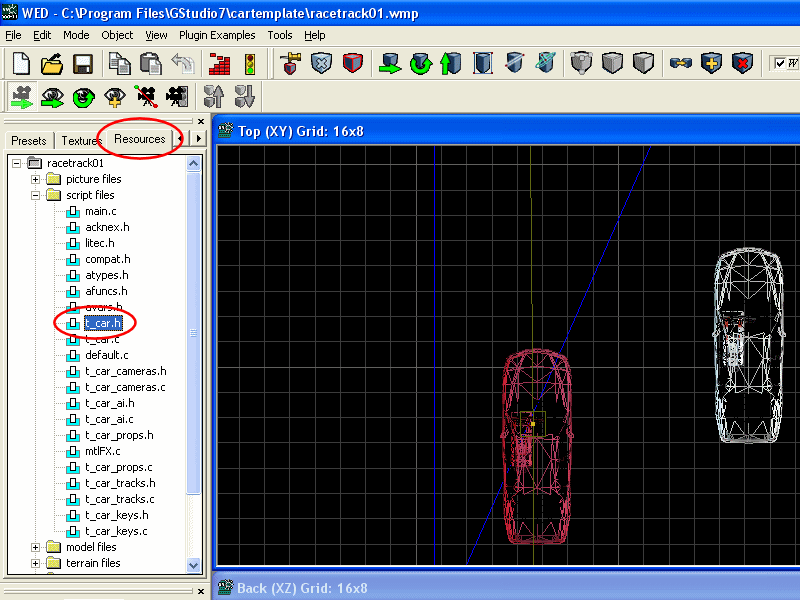This screenshot has height=600, width=800.
Task: Expand the model files folder
Action: click(x=35, y=547)
